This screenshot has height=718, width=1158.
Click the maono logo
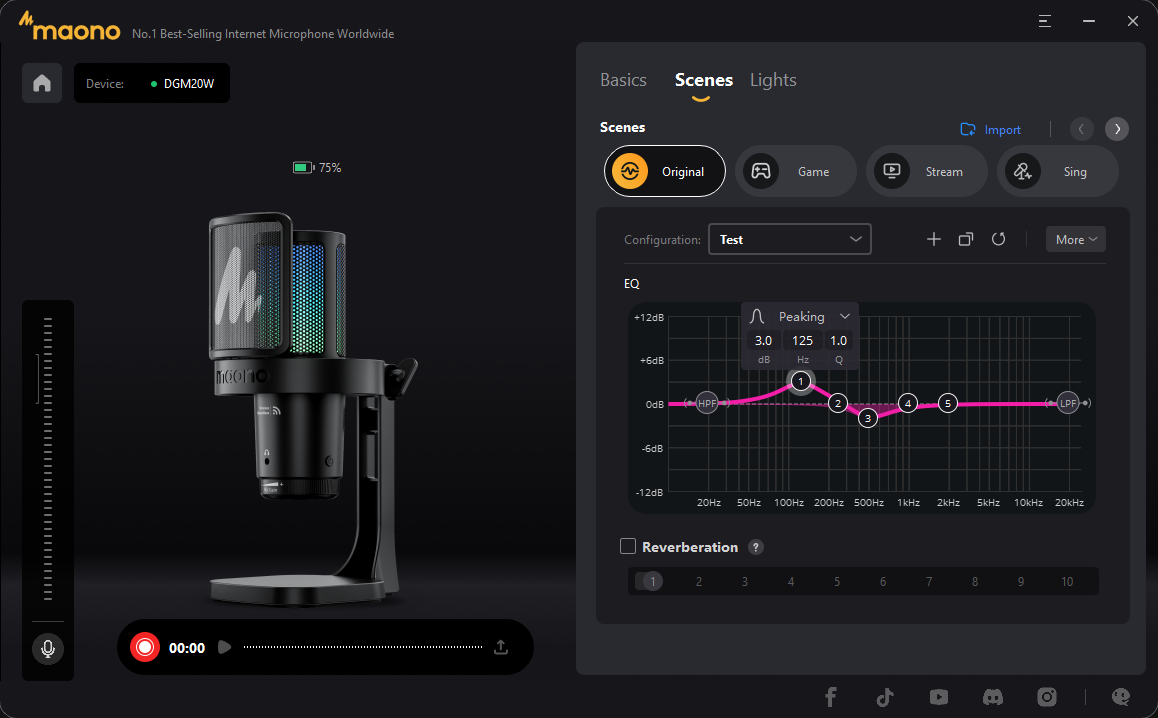coord(69,27)
